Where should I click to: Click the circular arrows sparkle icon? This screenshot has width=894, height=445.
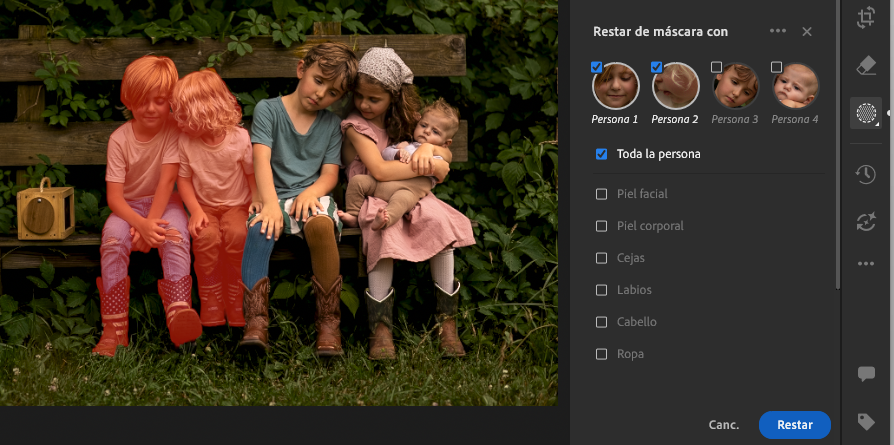tap(866, 222)
